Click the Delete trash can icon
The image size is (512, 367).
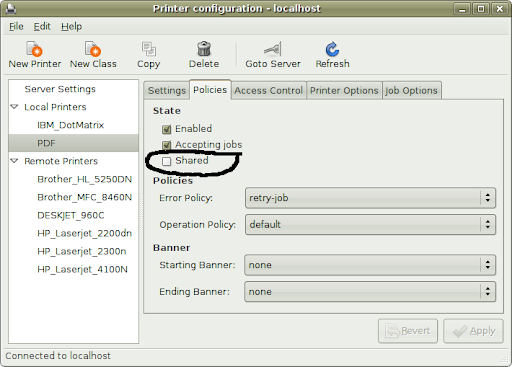(204, 49)
